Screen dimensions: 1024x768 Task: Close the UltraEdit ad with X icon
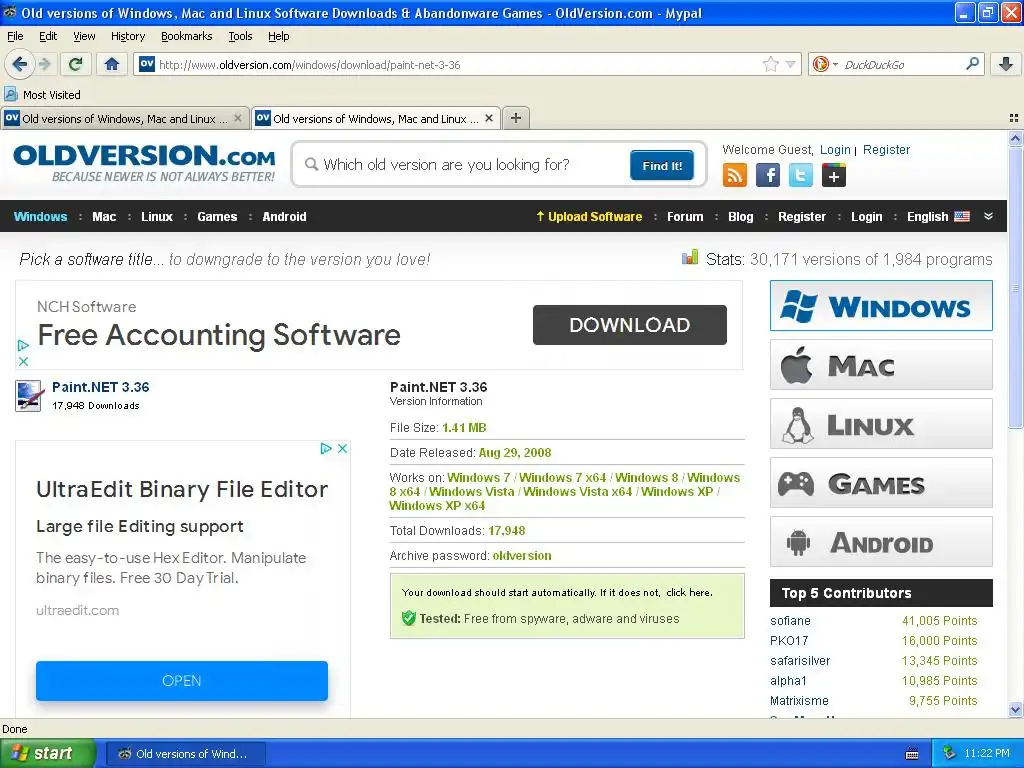(x=342, y=449)
